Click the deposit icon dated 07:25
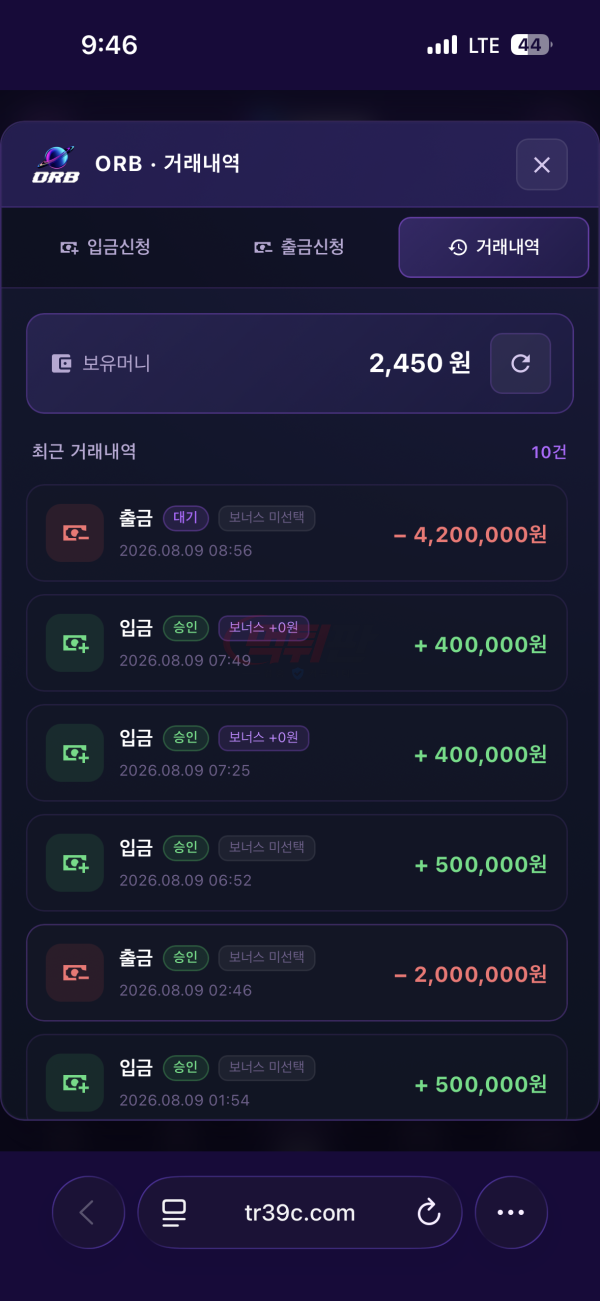600x1301 pixels. click(x=75, y=753)
